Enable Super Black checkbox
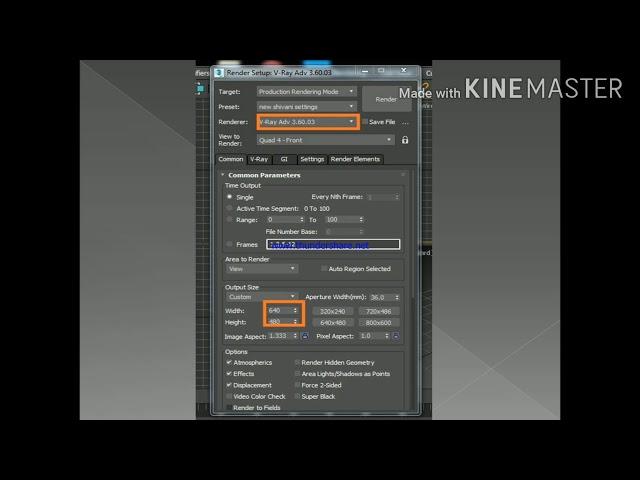The image size is (640, 480). click(x=297, y=396)
